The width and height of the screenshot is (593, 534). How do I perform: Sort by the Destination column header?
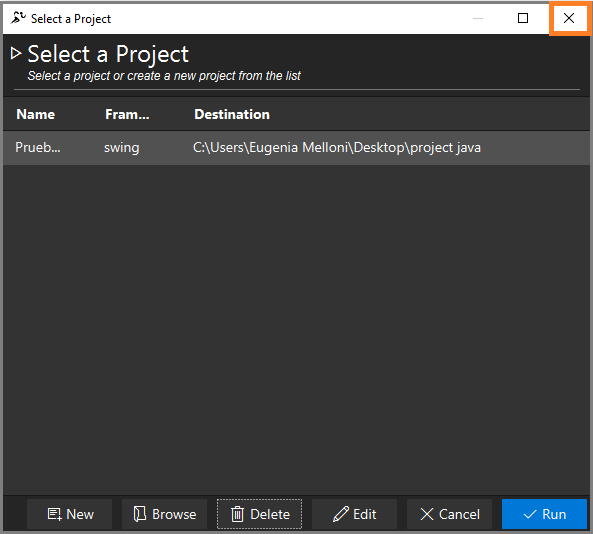(x=232, y=114)
